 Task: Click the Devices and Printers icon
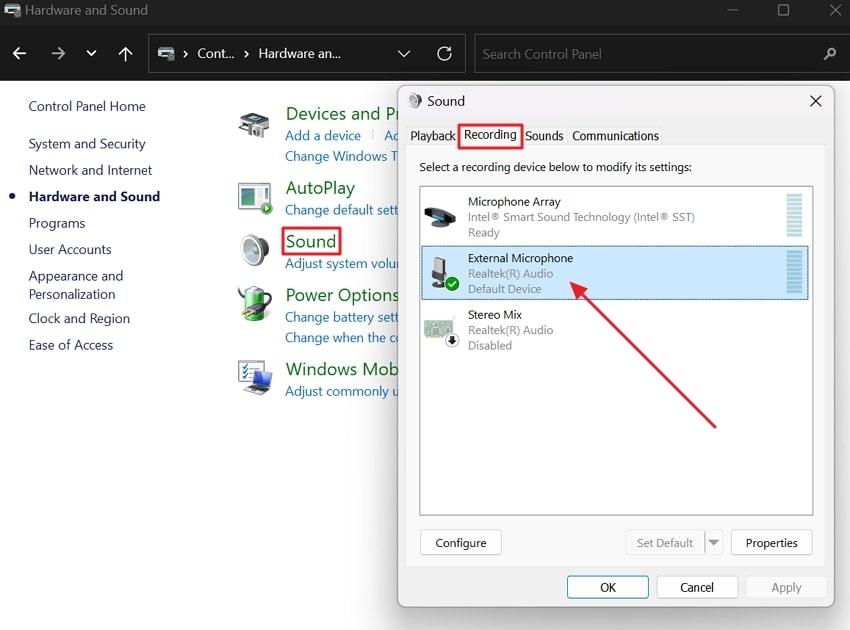[x=254, y=124]
